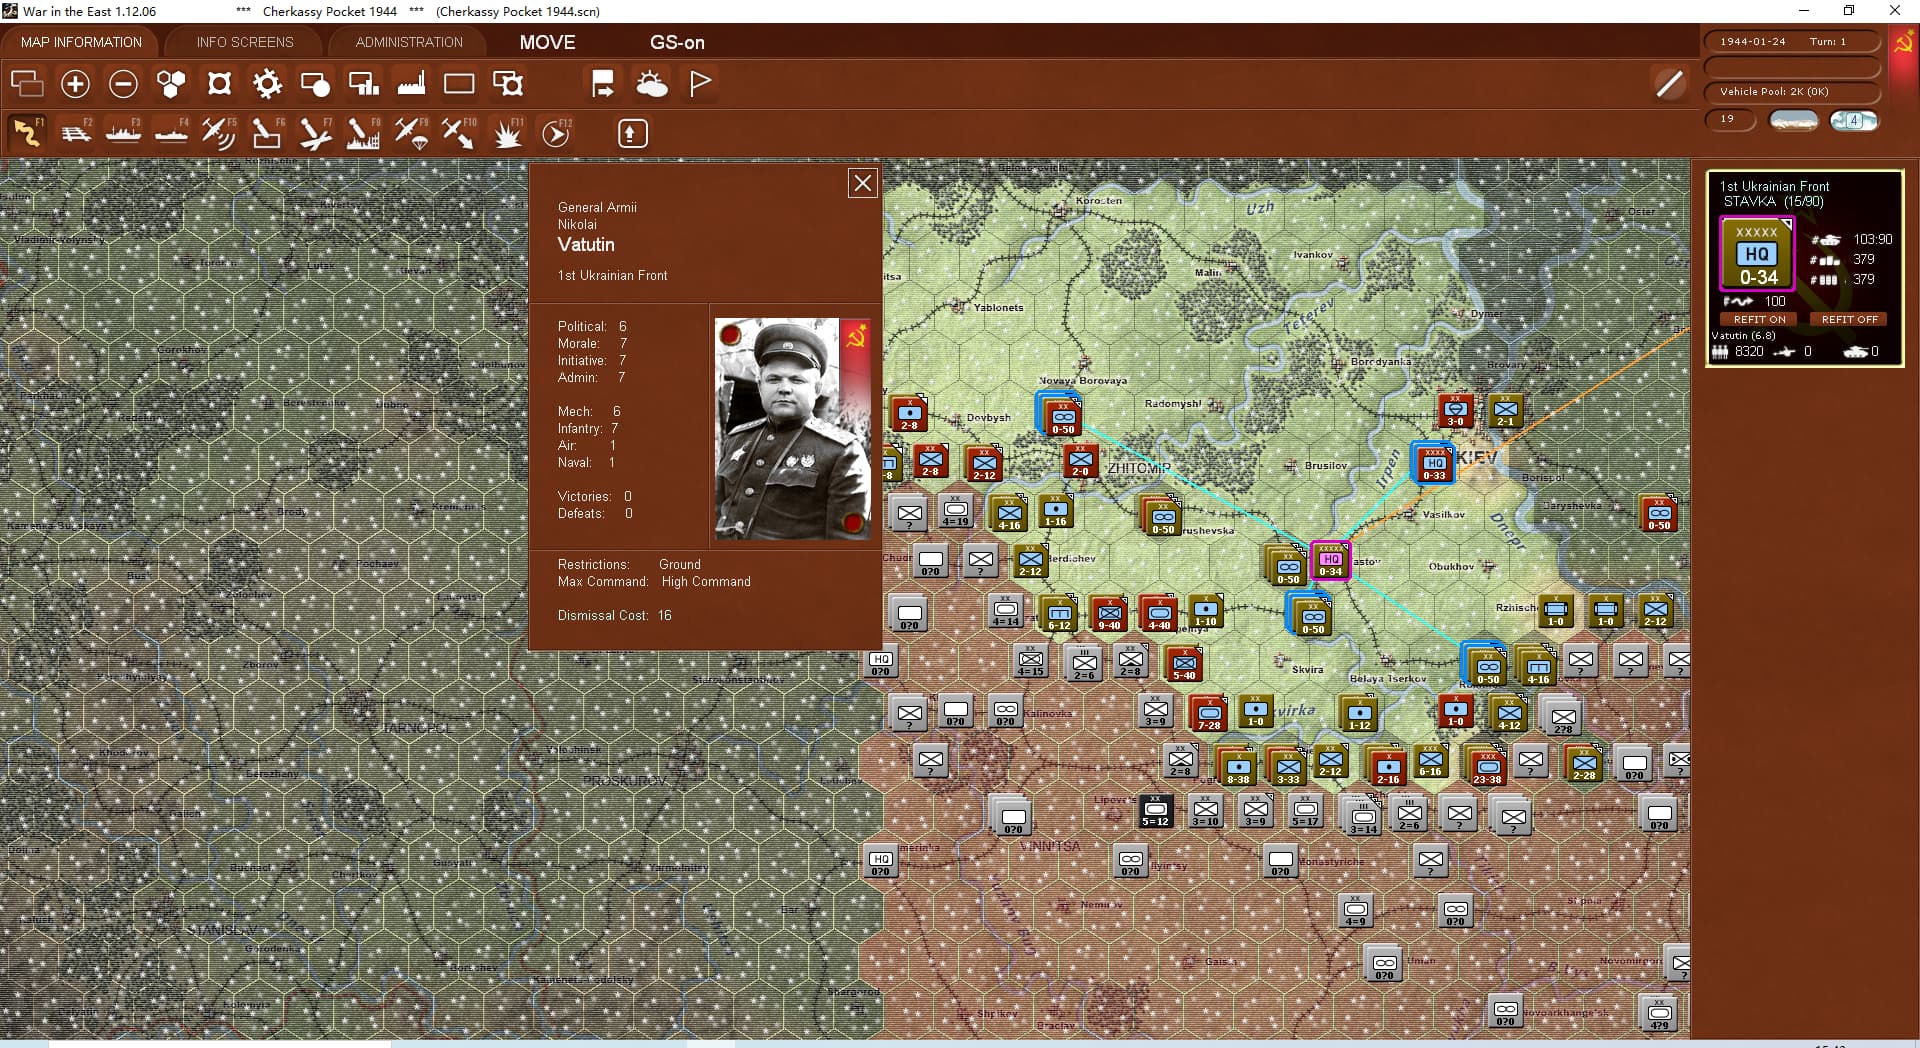Image resolution: width=1920 pixels, height=1048 pixels.
Task: Toggle the snowy ground conditions indicator
Action: (x=1793, y=120)
